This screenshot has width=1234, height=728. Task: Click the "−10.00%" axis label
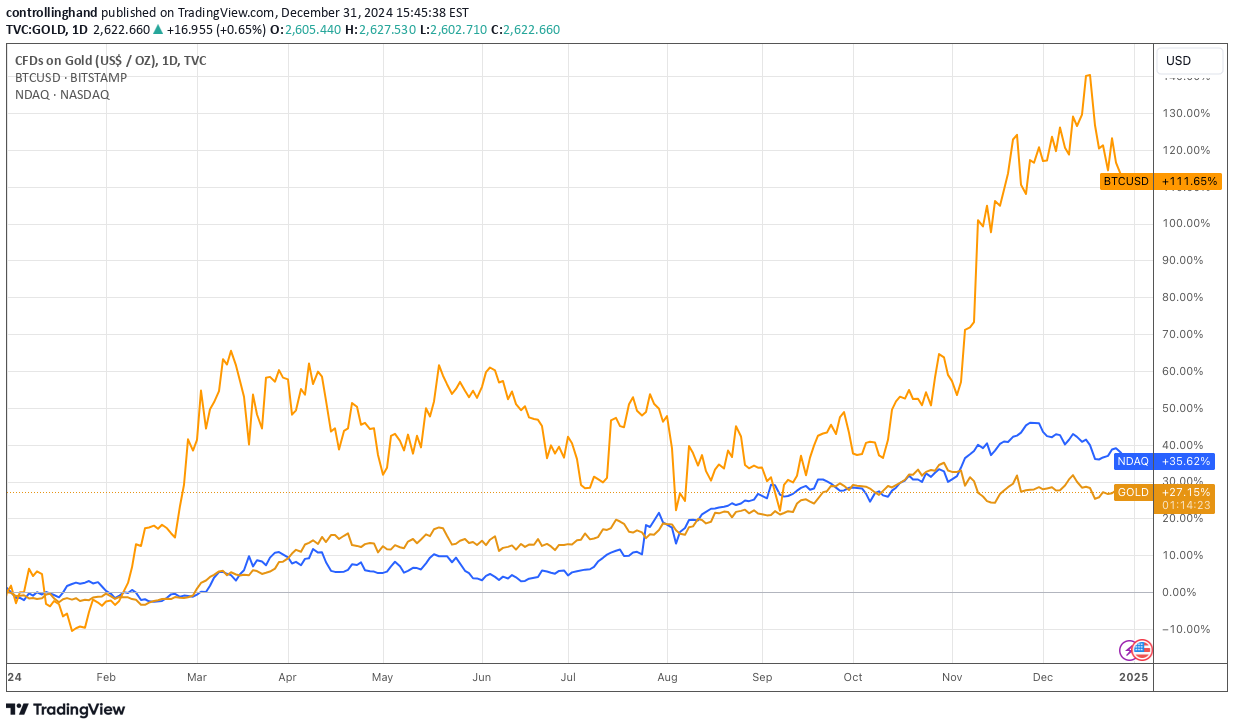click(x=1186, y=629)
